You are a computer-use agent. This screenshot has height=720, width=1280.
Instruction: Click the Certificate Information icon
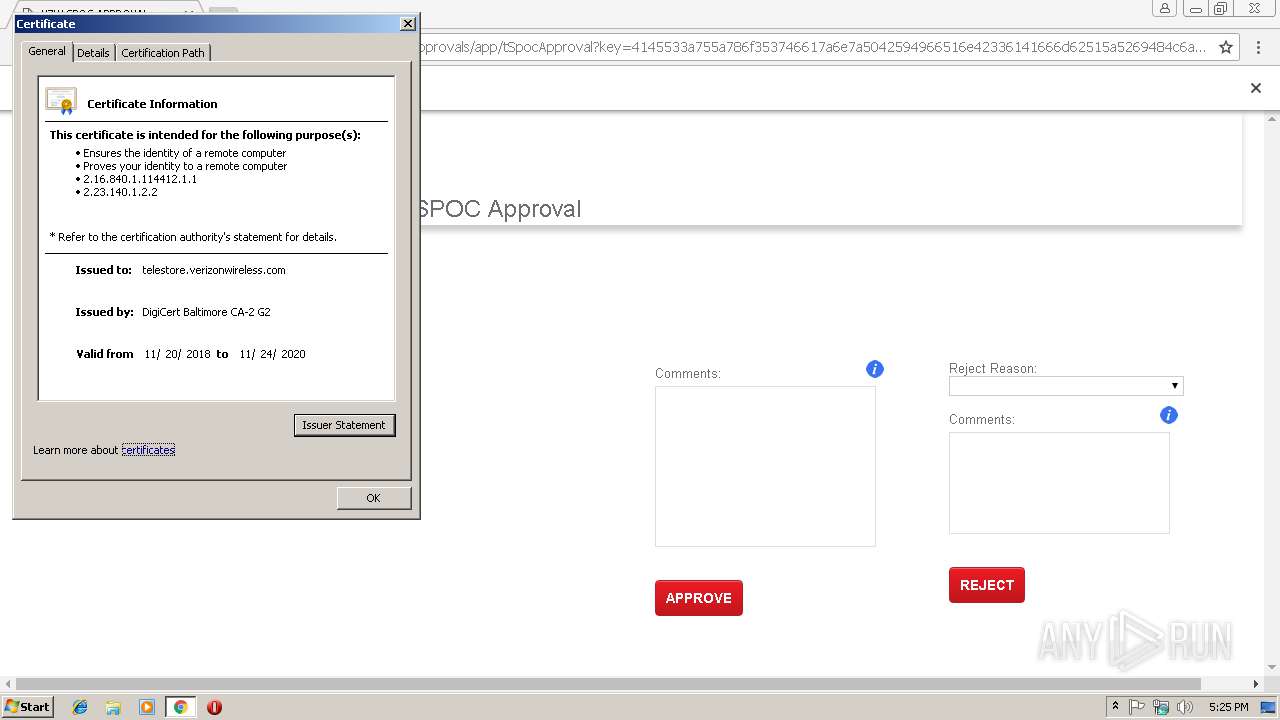click(61, 102)
